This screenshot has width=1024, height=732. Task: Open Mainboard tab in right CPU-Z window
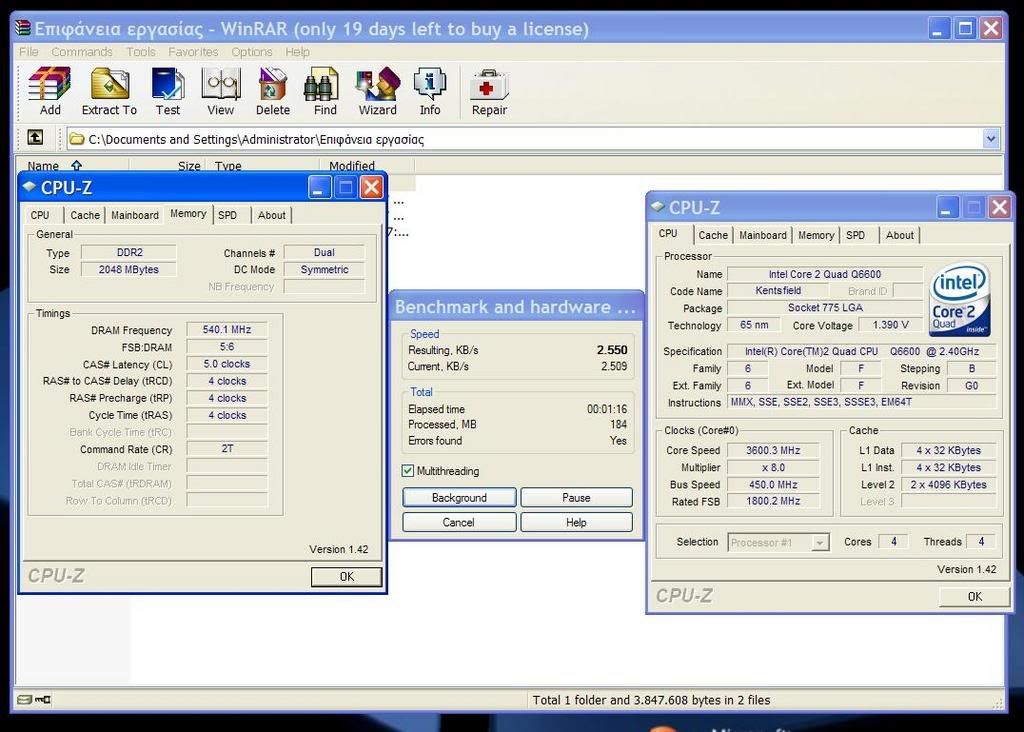[763, 235]
